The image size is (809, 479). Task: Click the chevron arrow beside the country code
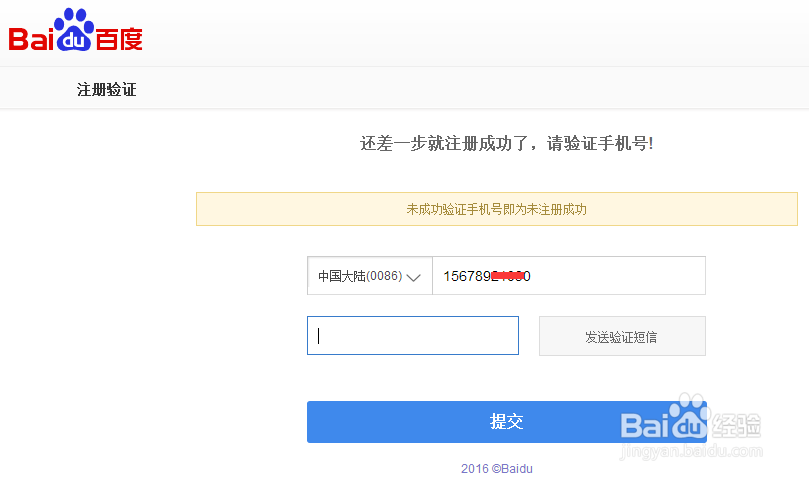415,277
